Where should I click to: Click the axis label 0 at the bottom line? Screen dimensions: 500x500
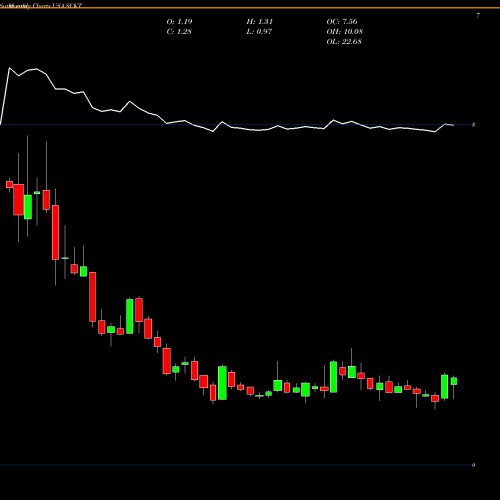pos(473,465)
